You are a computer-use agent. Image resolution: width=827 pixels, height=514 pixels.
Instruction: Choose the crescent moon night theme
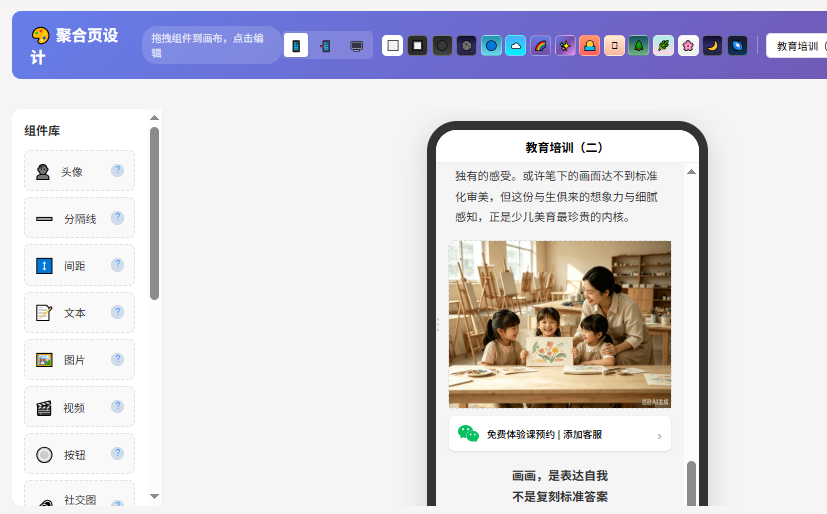(x=713, y=46)
